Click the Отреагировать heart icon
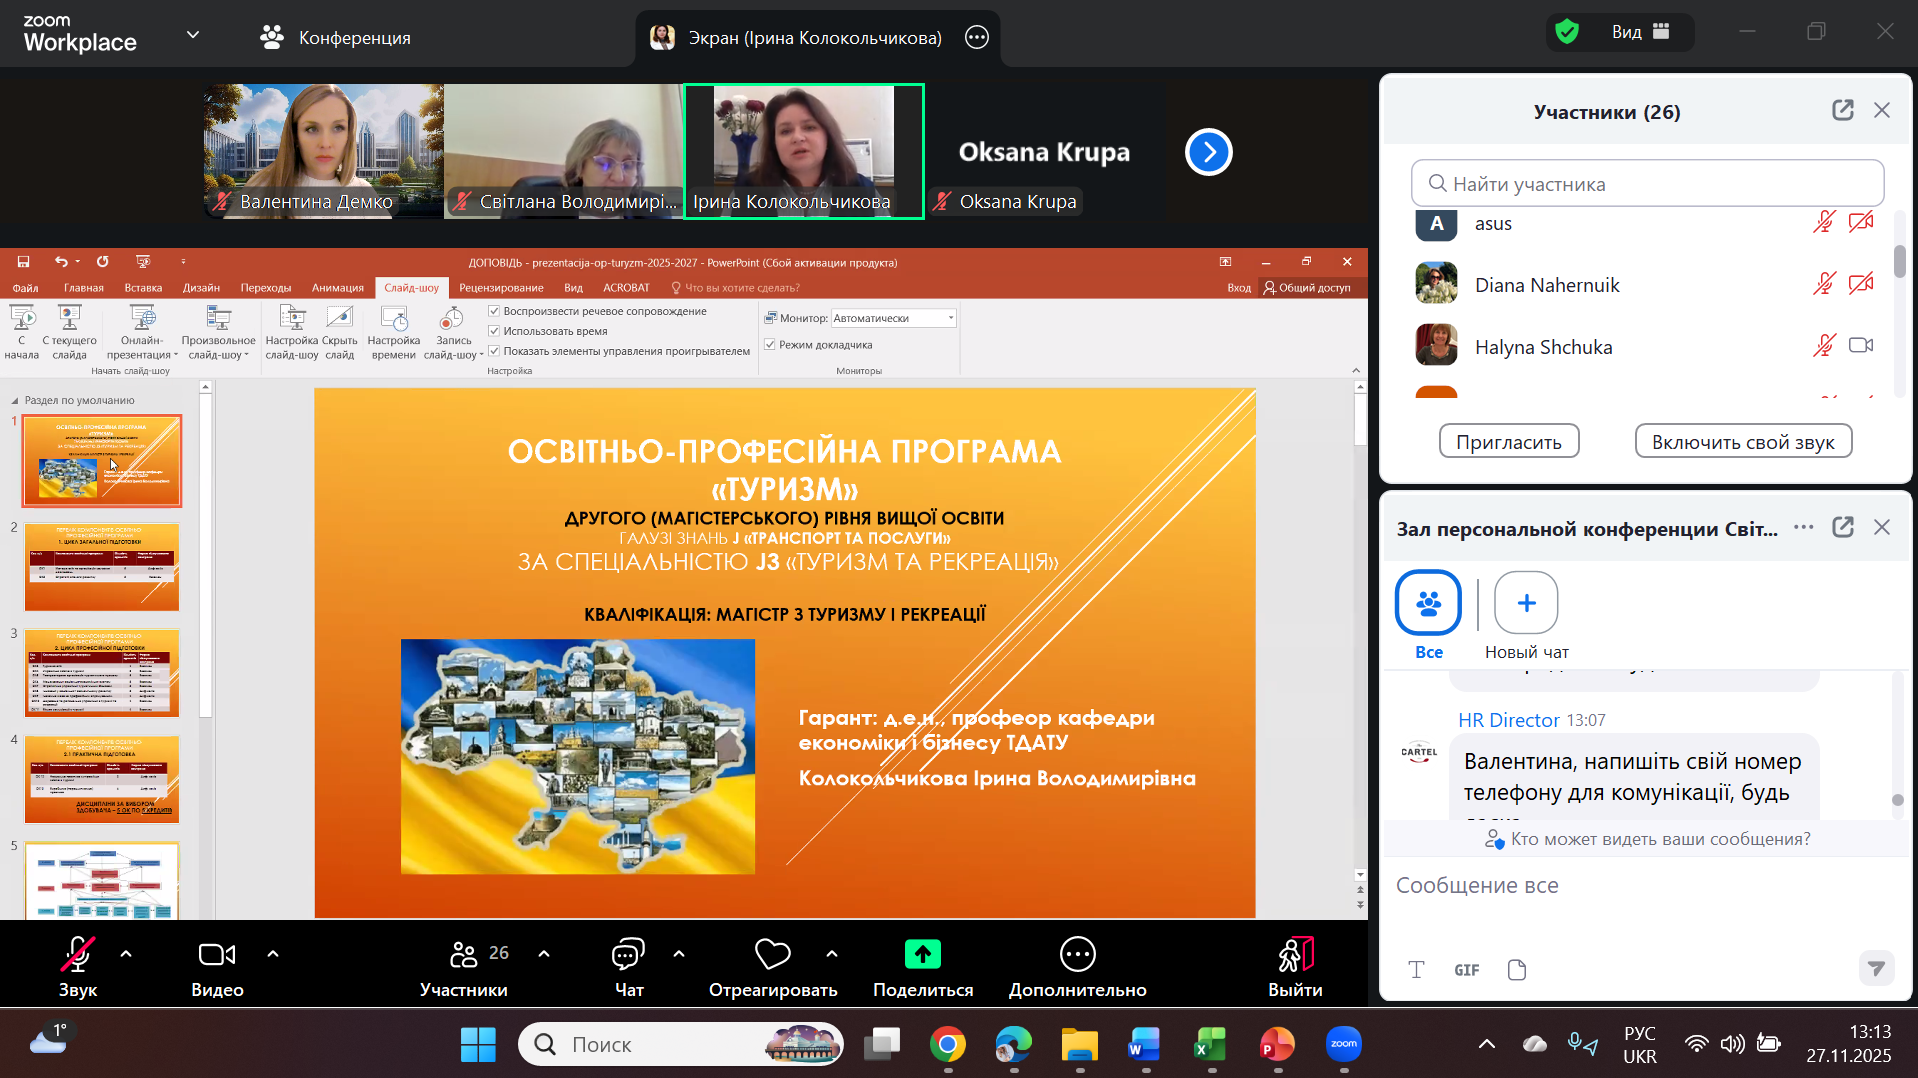Image resolution: width=1918 pixels, height=1078 pixels. pyautogui.click(x=772, y=955)
